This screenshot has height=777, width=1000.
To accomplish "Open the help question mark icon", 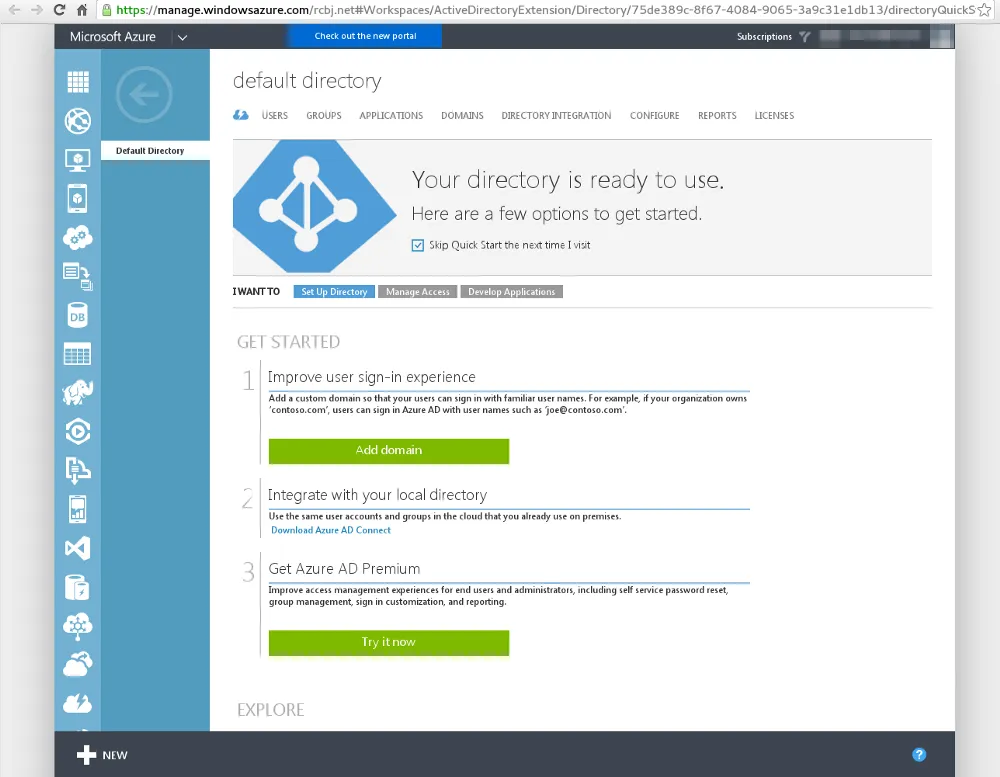I will click(919, 755).
